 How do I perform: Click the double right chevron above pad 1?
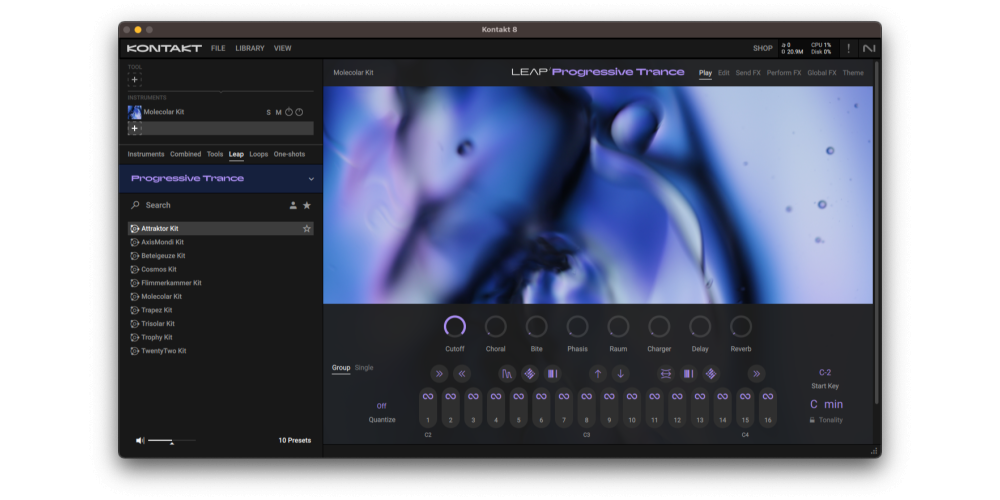pyautogui.click(x=439, y=374)
